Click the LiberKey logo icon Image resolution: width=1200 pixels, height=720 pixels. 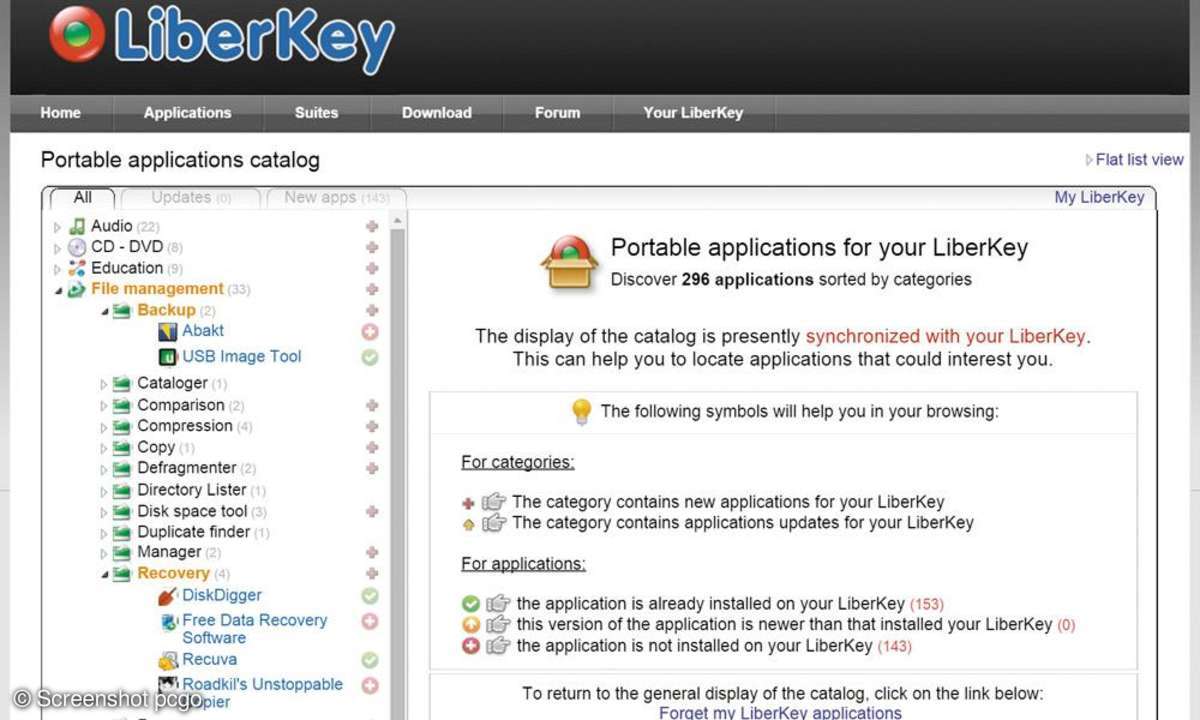(77, 34)
